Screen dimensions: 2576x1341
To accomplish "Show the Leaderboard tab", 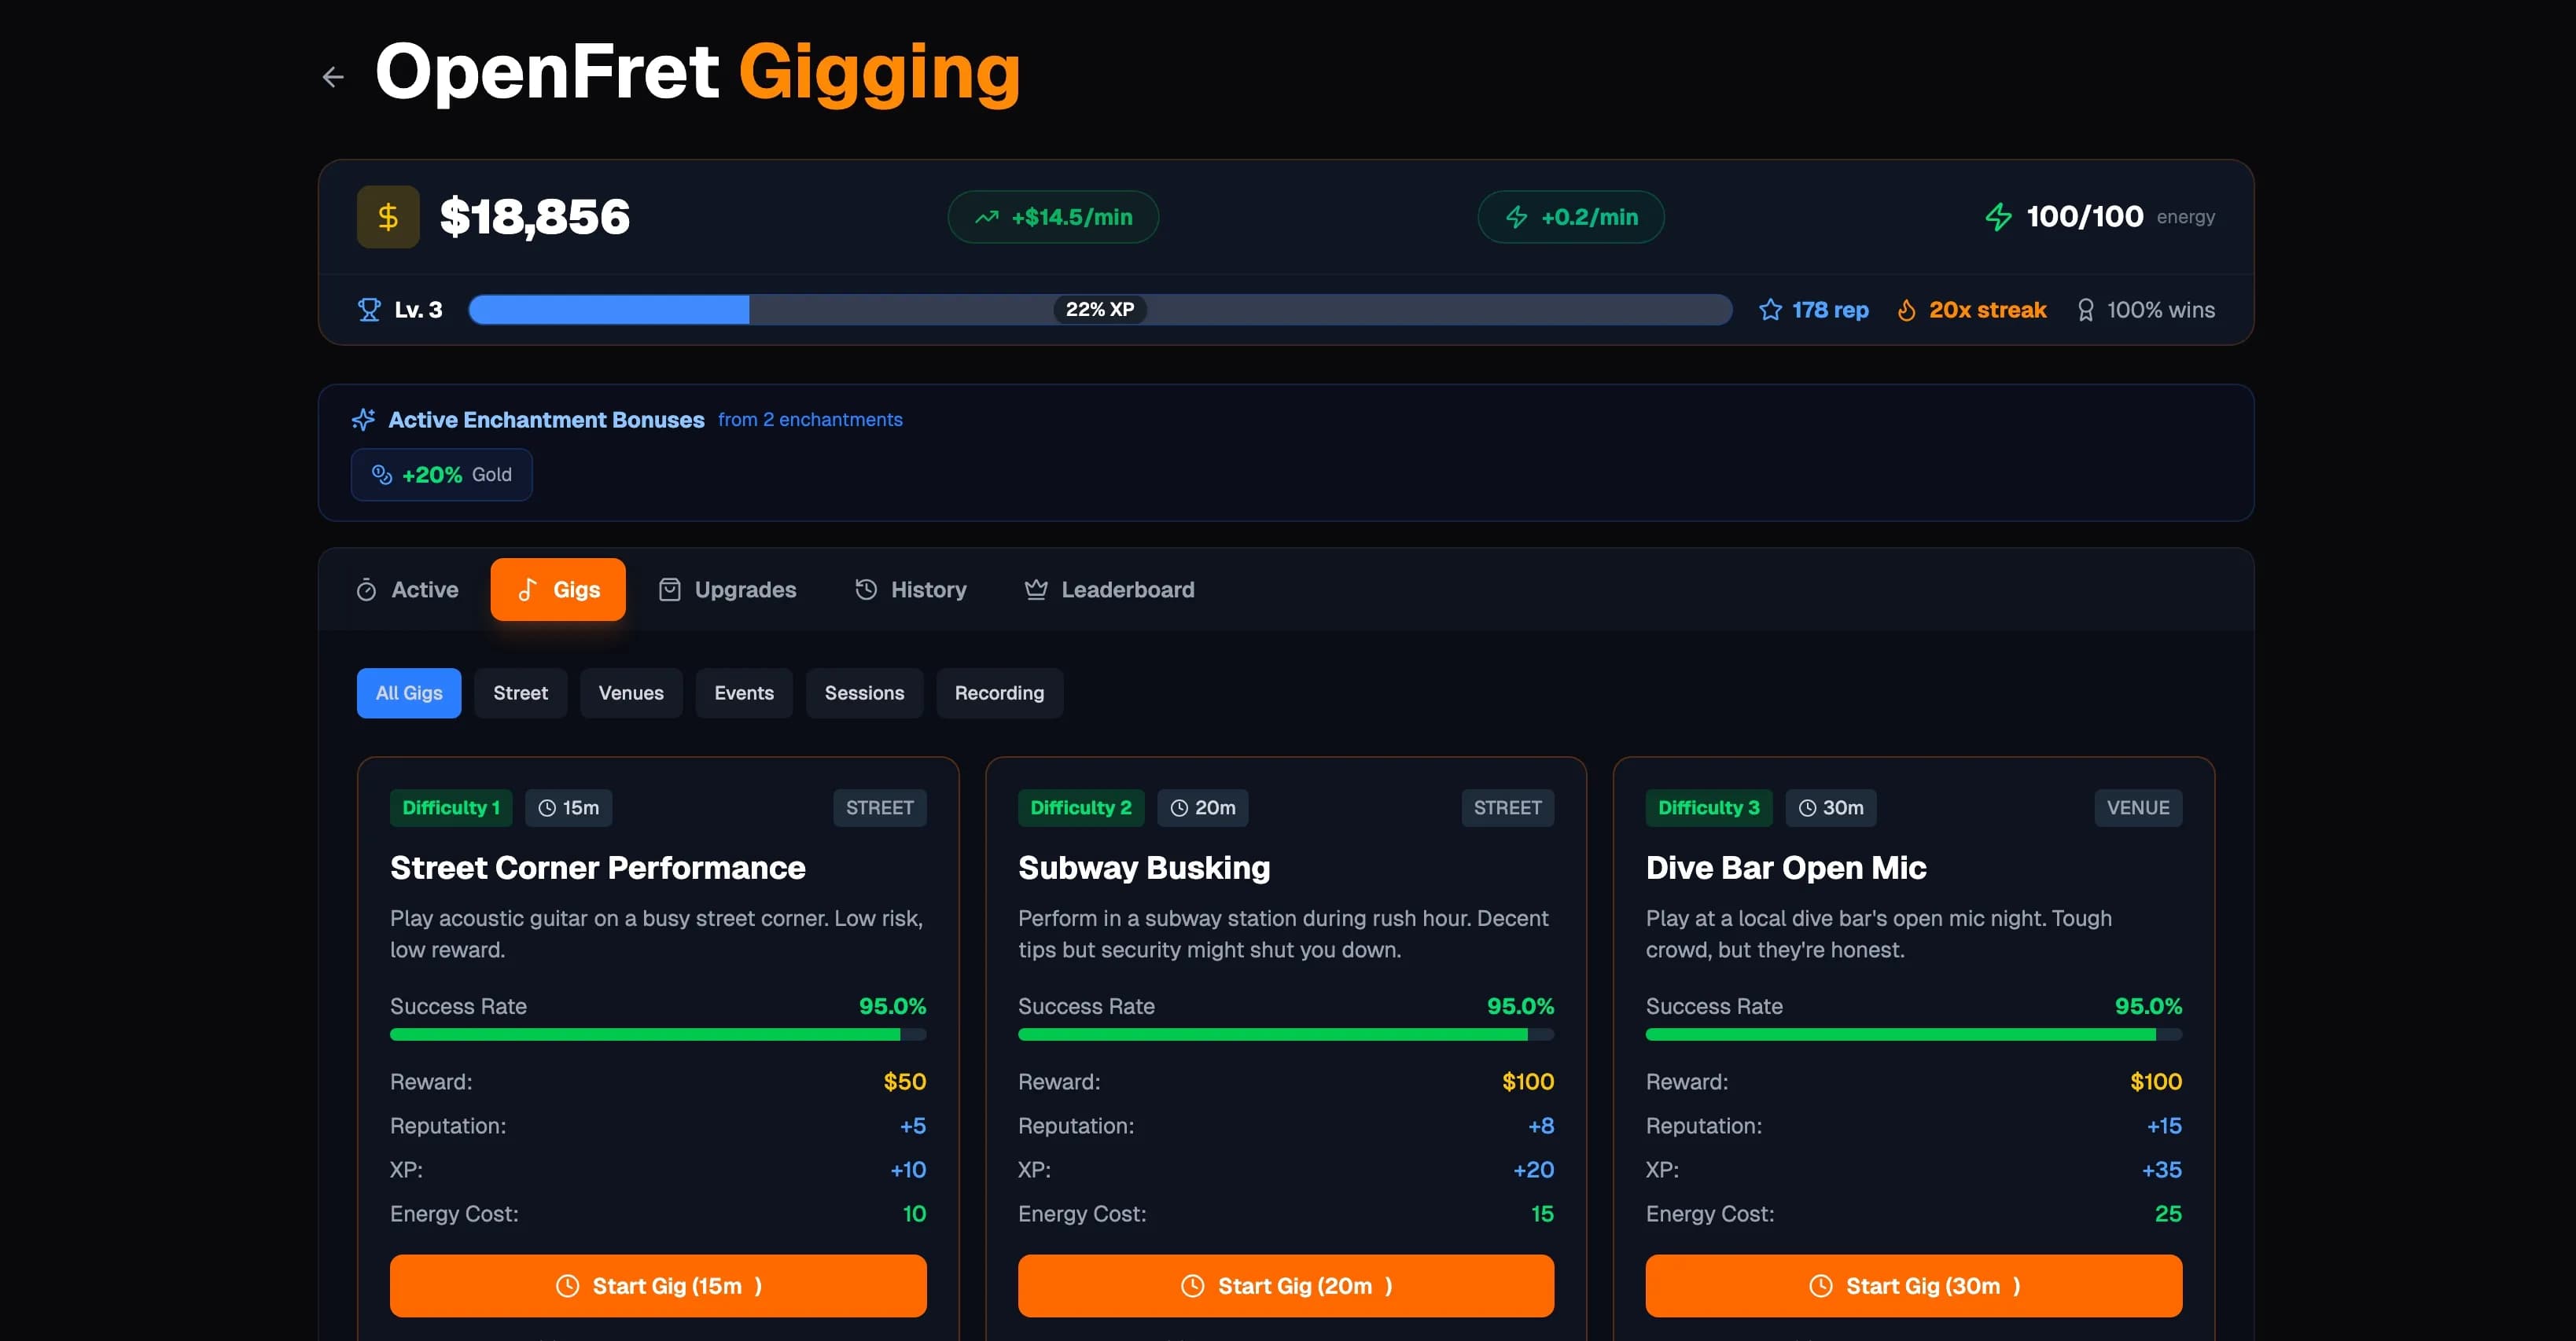I will (x=1110, y=590).
